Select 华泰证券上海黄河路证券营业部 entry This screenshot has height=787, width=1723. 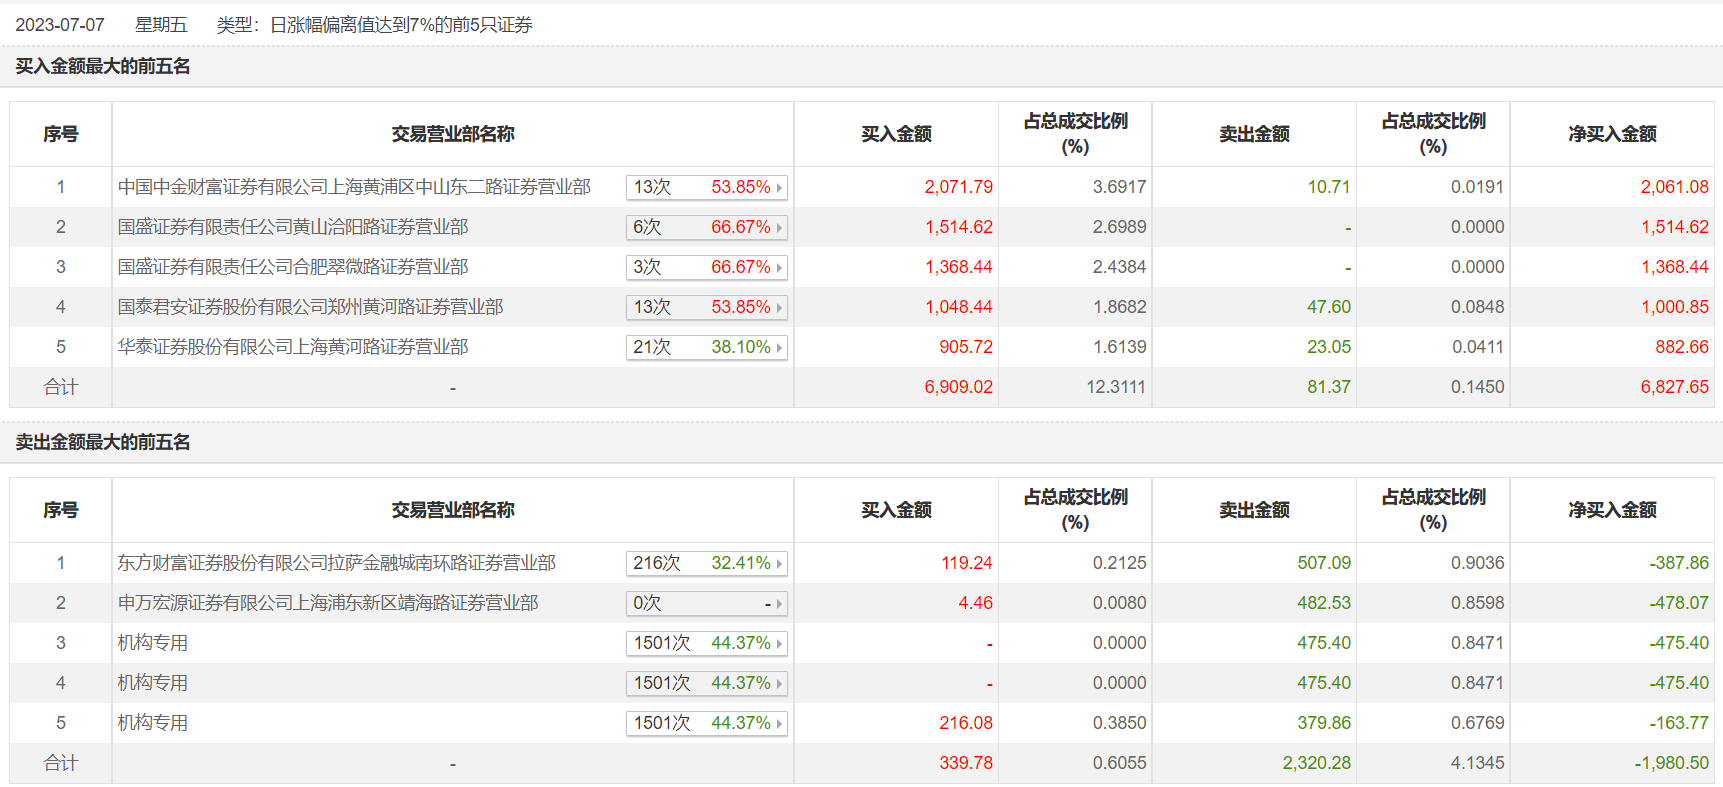pos(293,347)
